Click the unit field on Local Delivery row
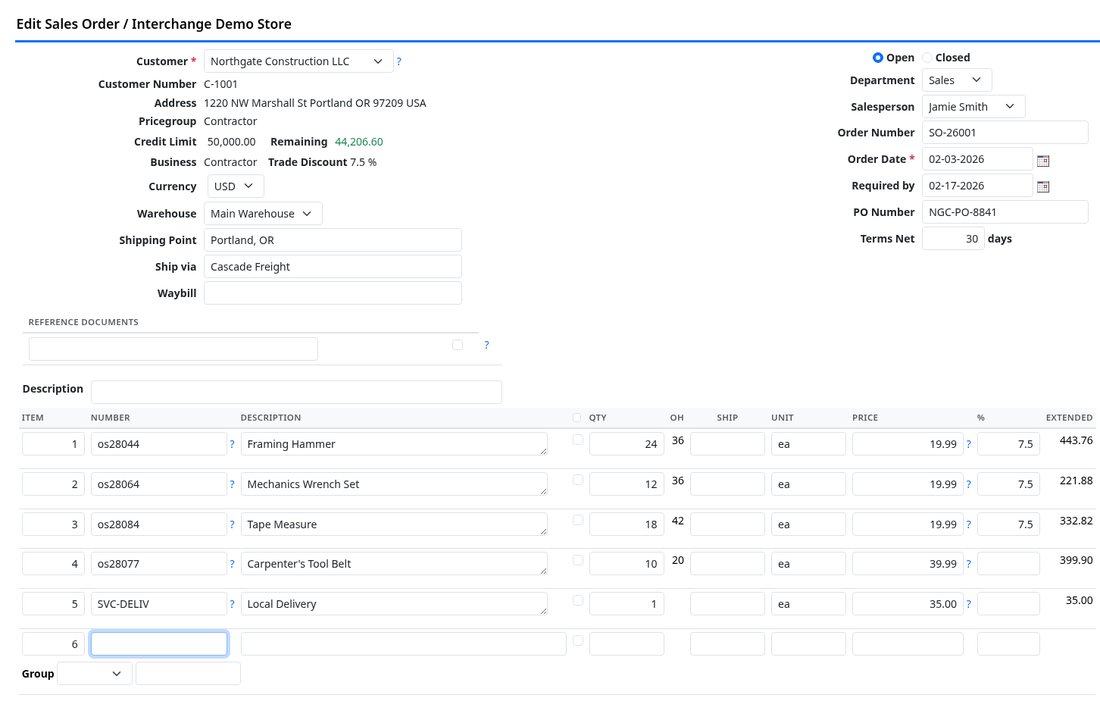The image size is (1100, 720). tap(808, 604)
